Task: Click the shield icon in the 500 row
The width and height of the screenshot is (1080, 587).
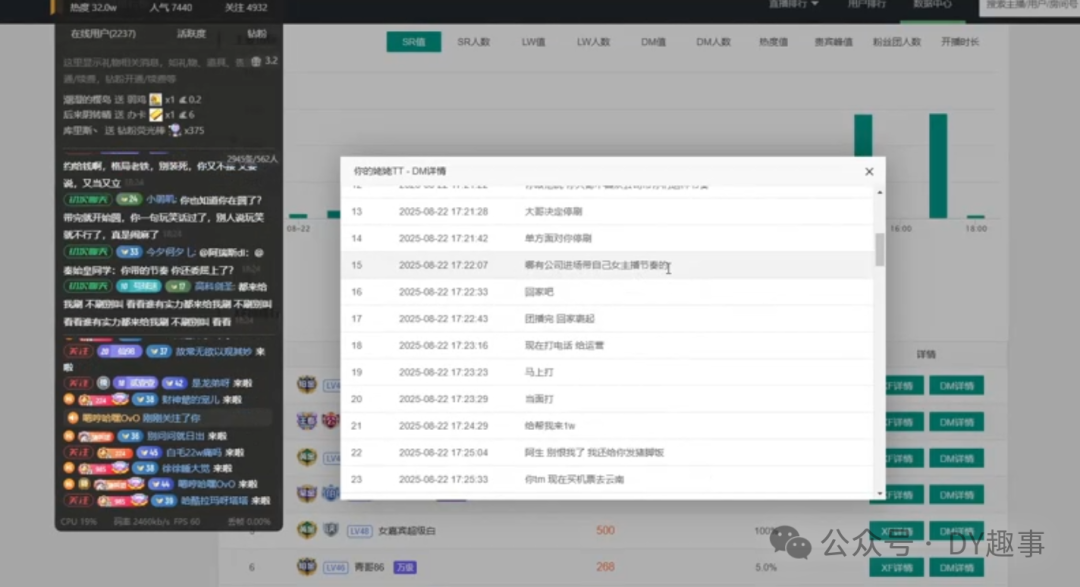Action: (331, 529)
